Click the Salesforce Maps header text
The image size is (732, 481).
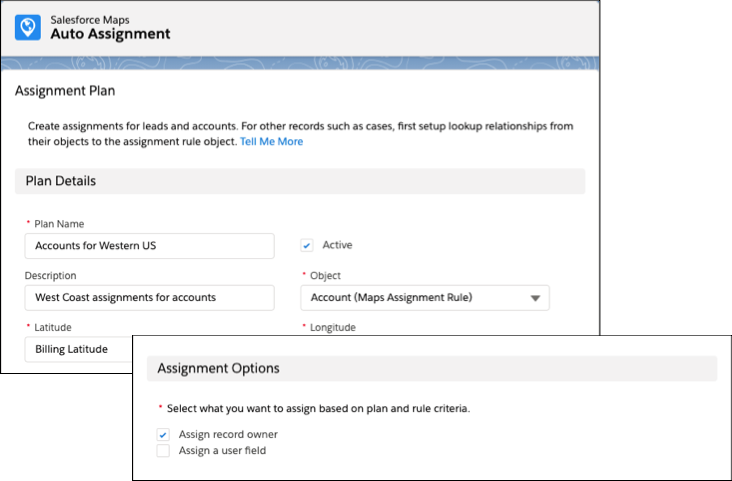[x=90, y=20]
